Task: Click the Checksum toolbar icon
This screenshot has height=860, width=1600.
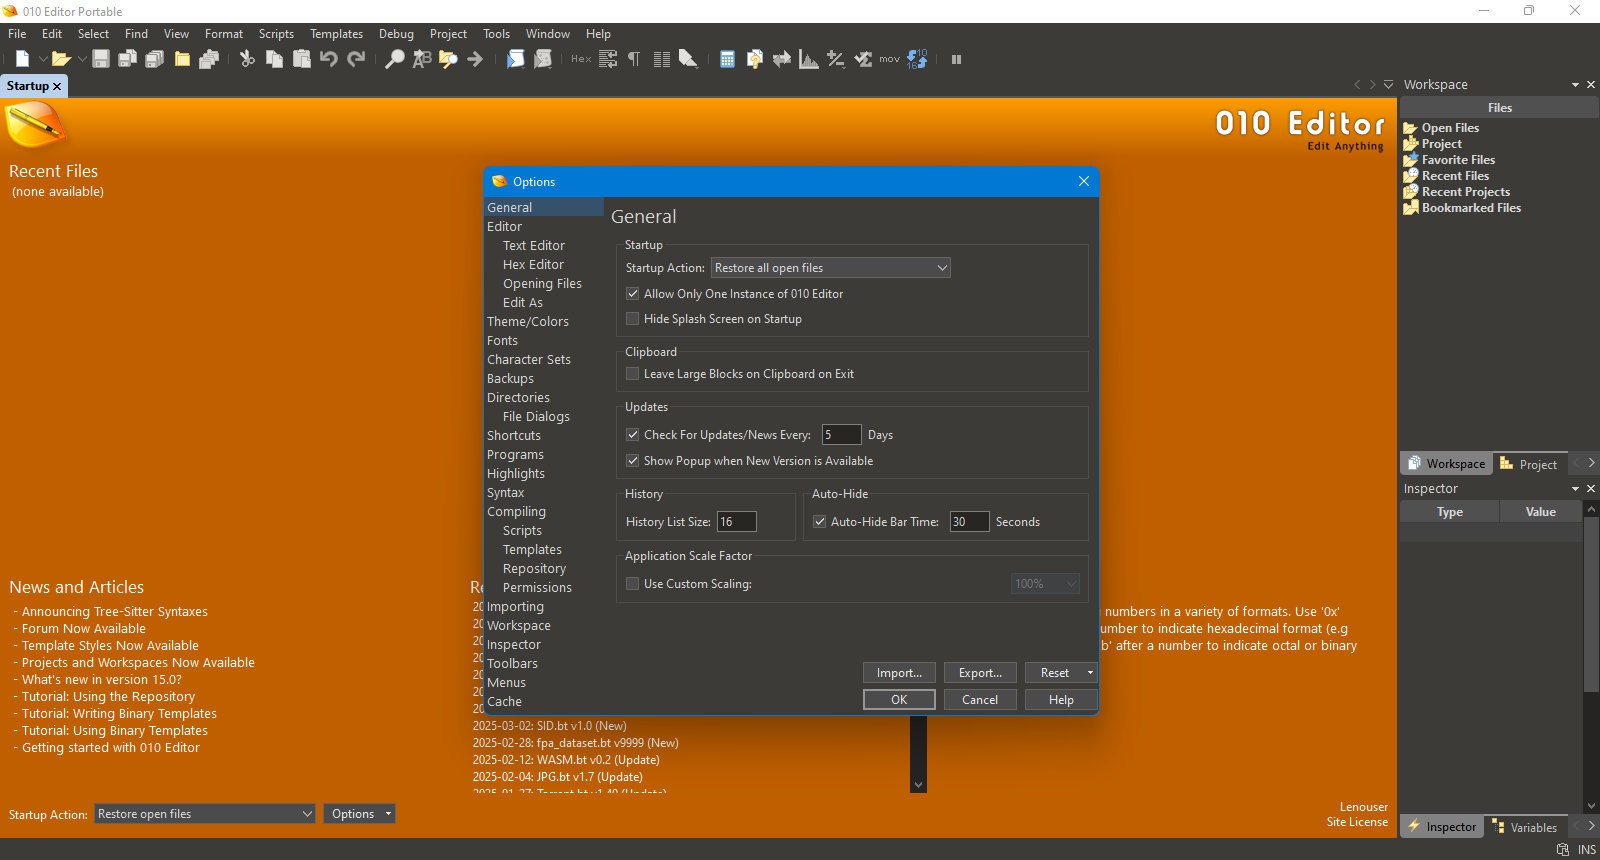Action: coord(862,59)
